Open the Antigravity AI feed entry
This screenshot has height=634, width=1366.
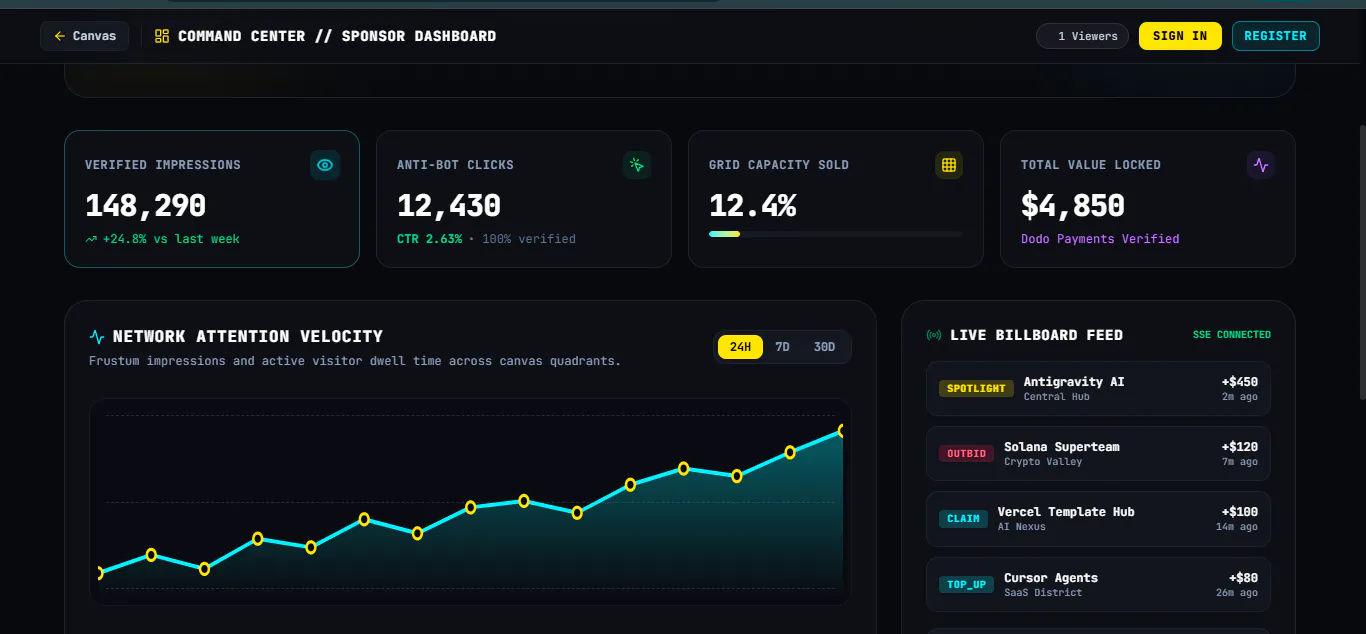coord(1098,388)
